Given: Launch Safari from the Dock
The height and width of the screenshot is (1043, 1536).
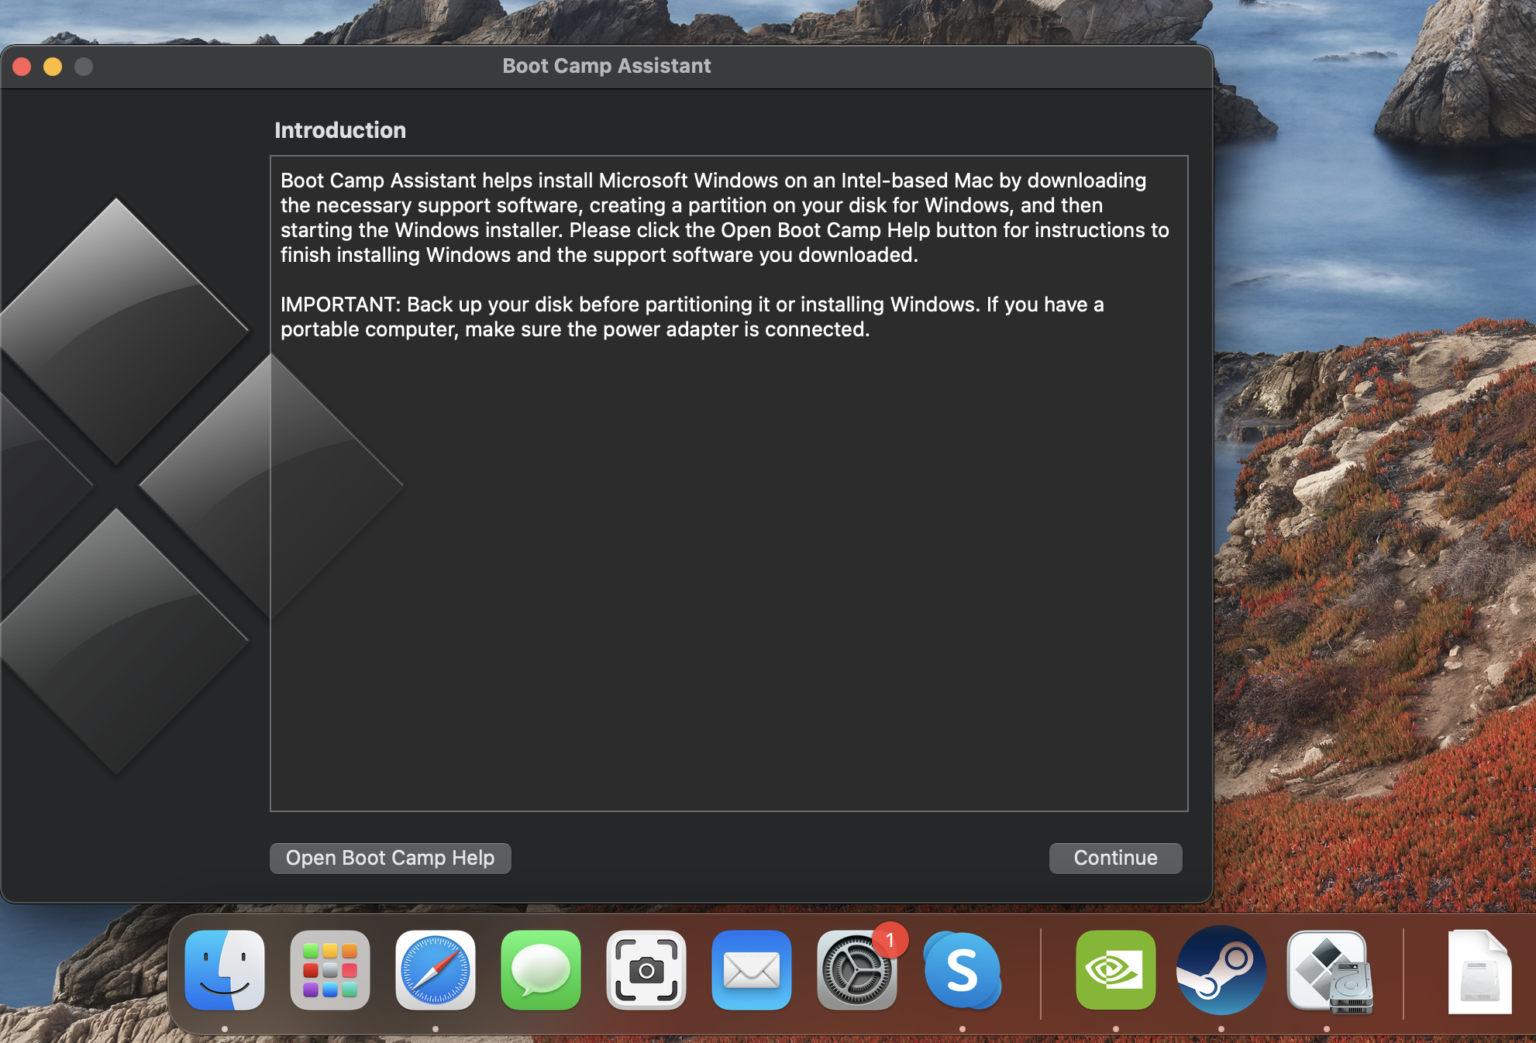Looking at the screenshot, I should tap(435, 970).
